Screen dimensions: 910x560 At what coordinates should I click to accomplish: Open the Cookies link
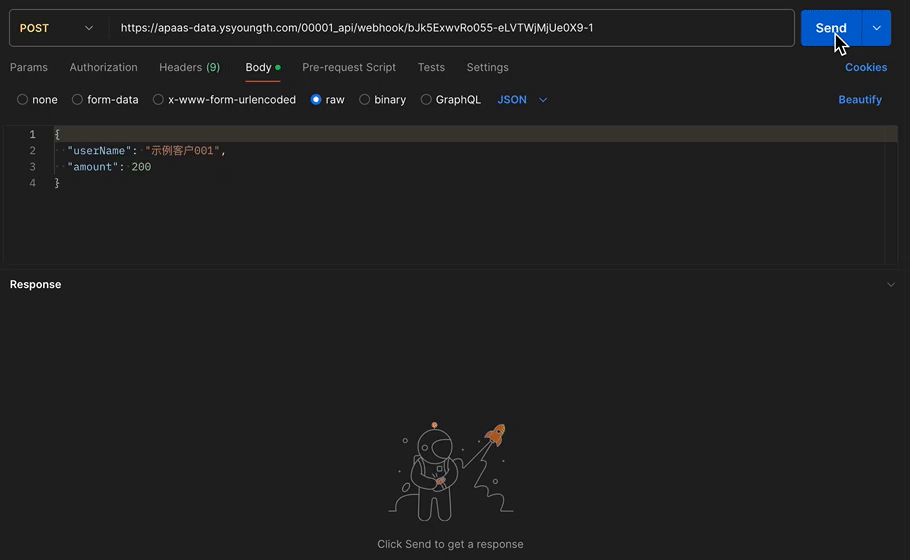click(866, 67)
